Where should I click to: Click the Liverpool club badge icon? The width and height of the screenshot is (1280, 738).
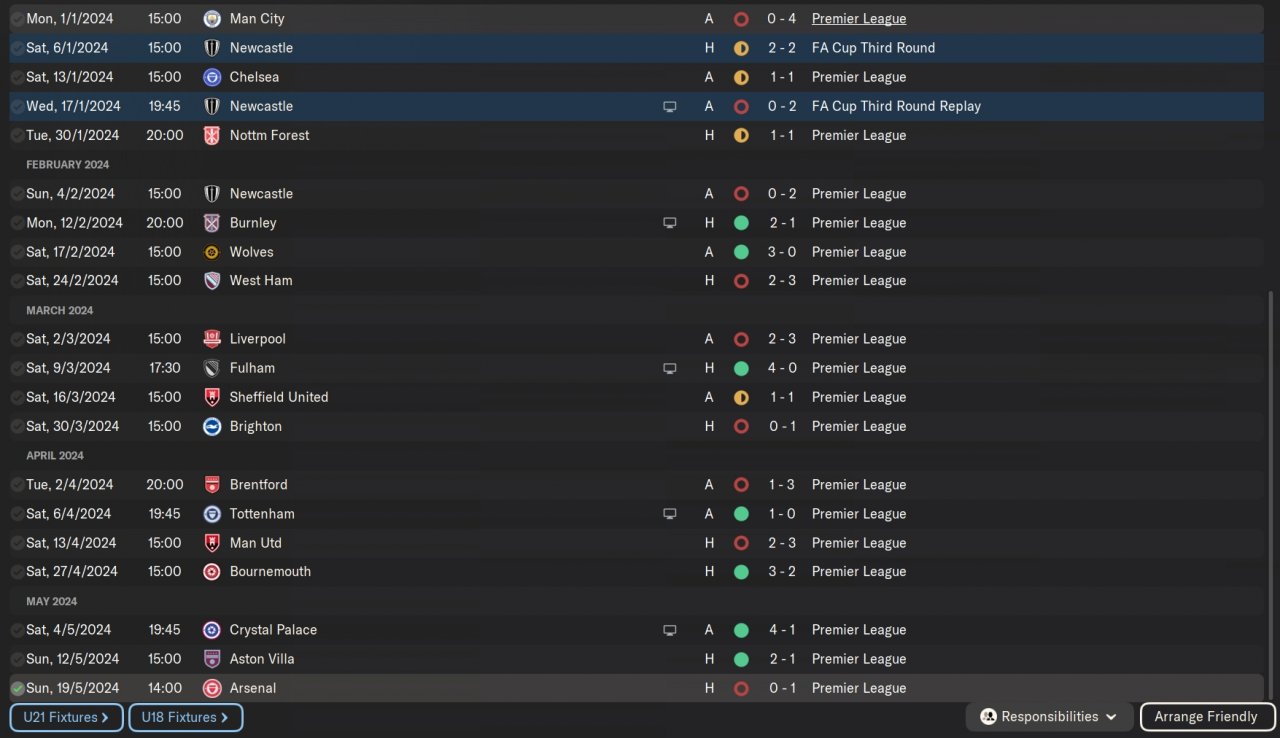coord(212,339)
